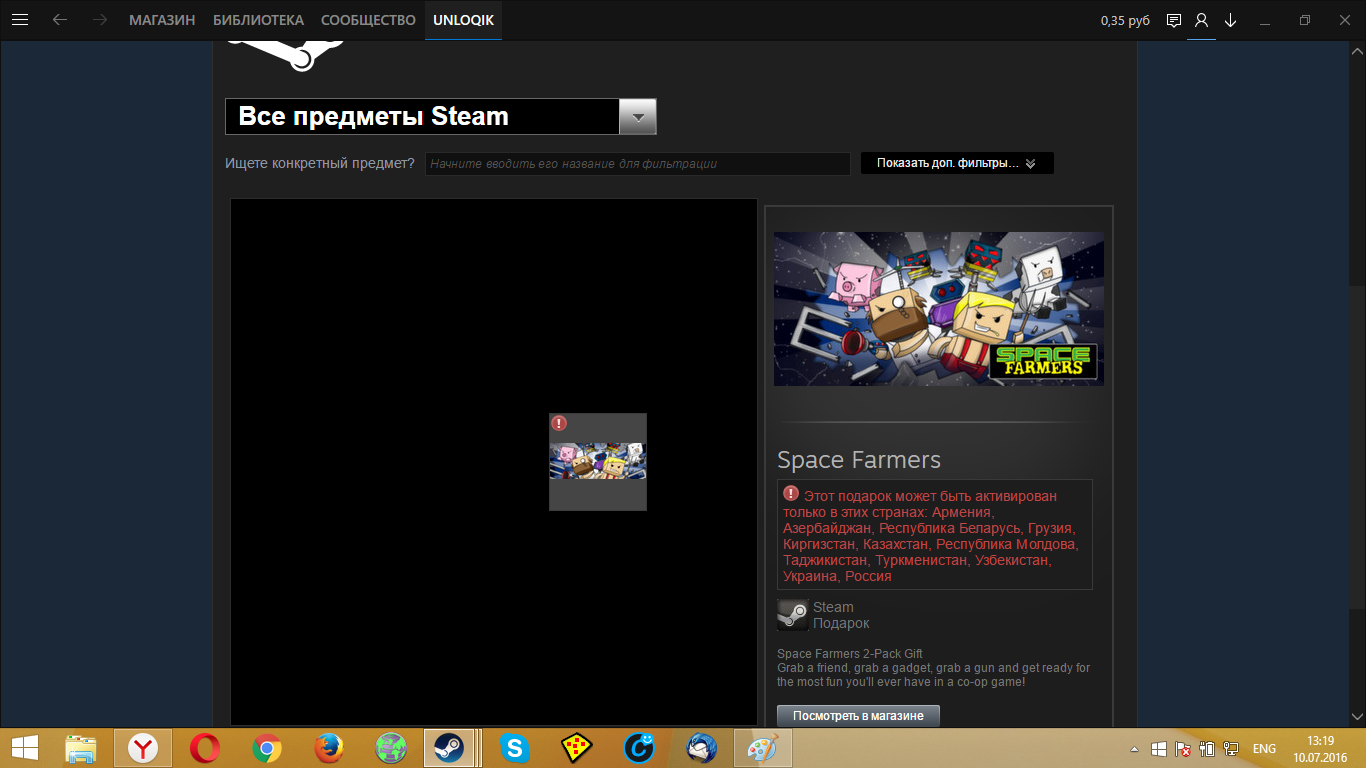
Task: Open the blue C taskbar app
Action: pos(639,748)
